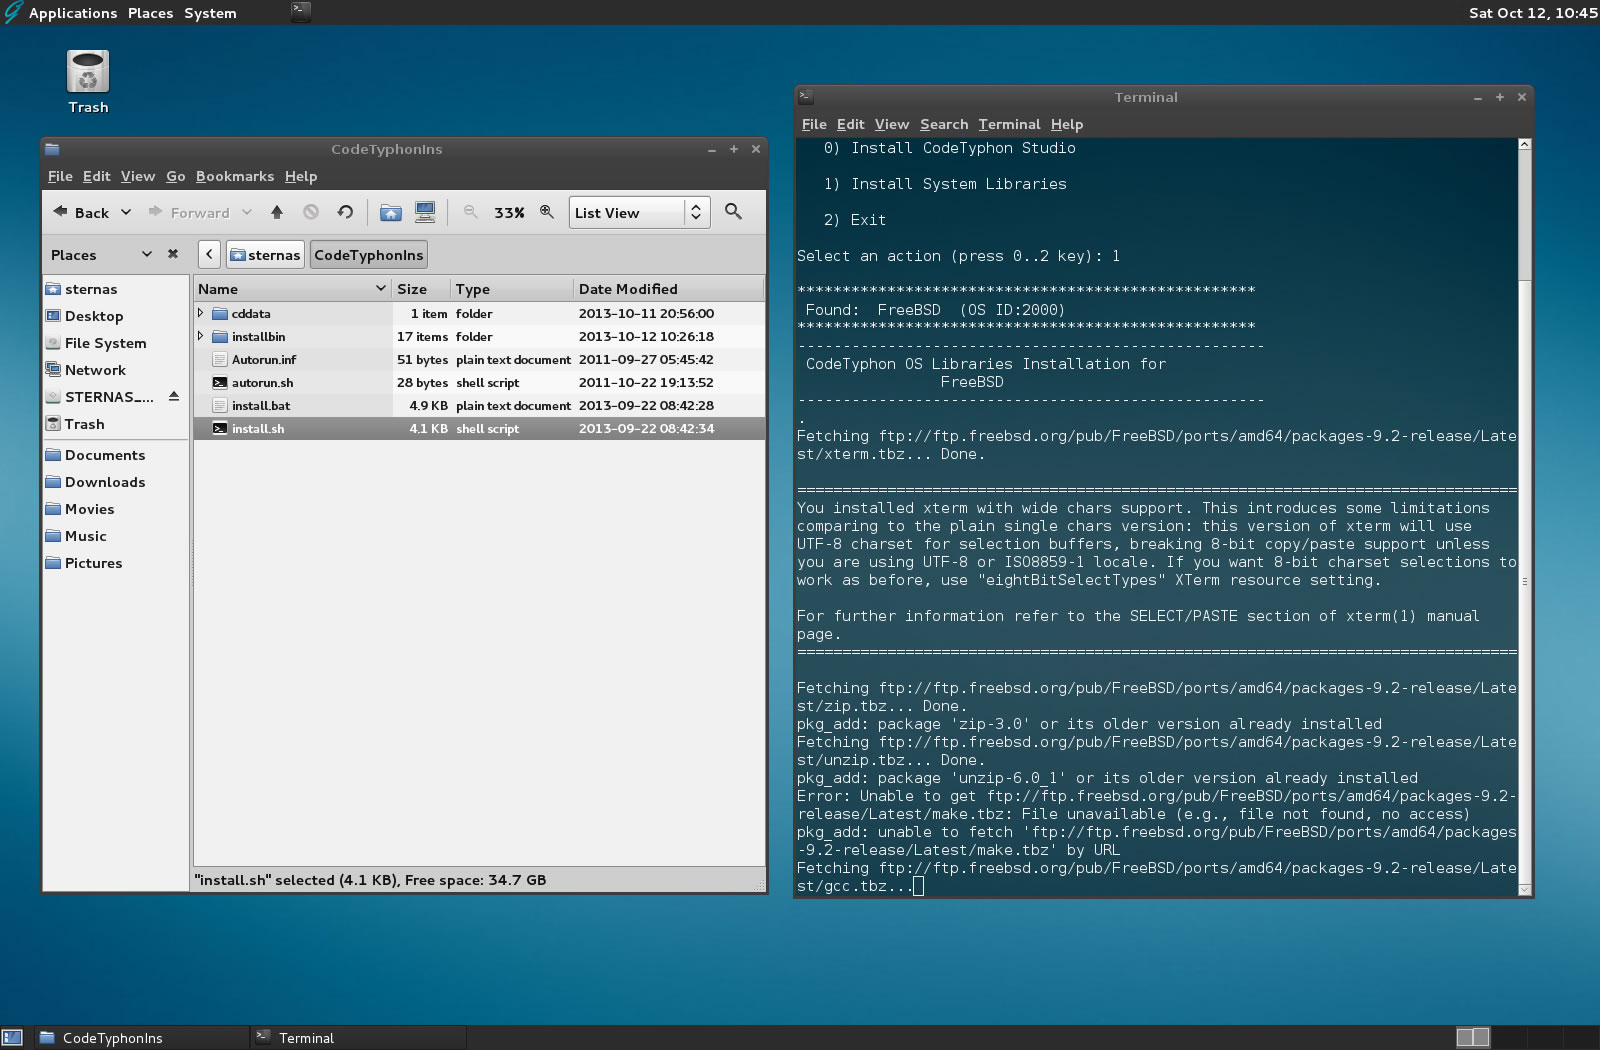The width and height of the screenshot is (1600, 1050).
Task: Select the Autorun.inf file
Action: [479, 359]
